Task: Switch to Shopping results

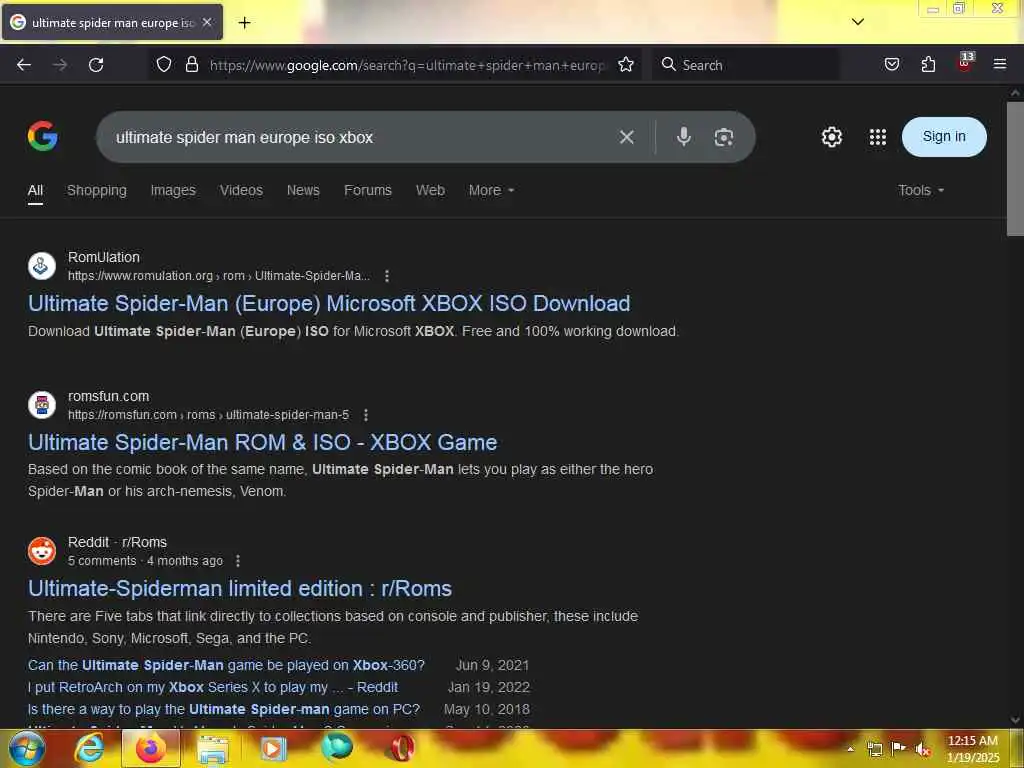Action: click(x=97, y=191)
